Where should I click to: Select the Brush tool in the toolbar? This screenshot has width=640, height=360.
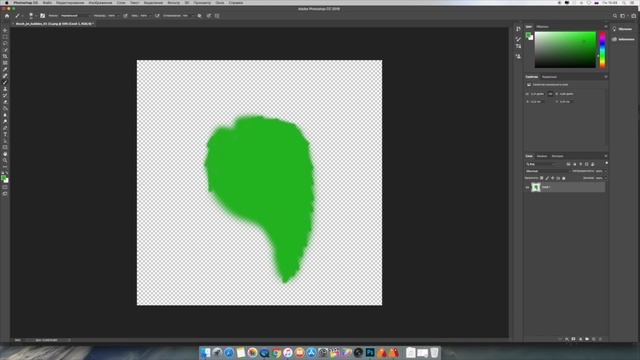5,82
